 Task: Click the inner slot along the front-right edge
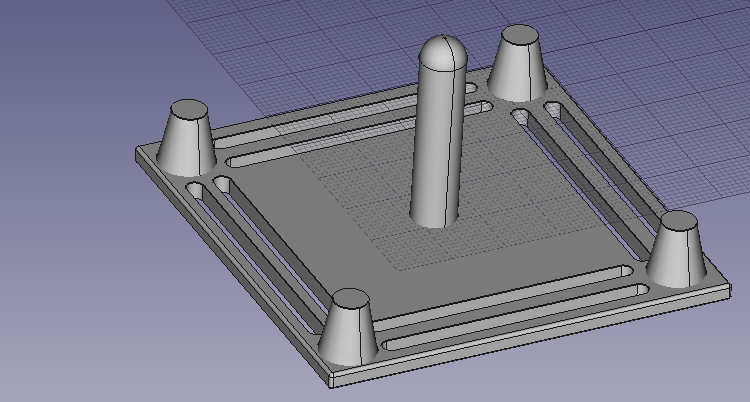pos(502,298)
